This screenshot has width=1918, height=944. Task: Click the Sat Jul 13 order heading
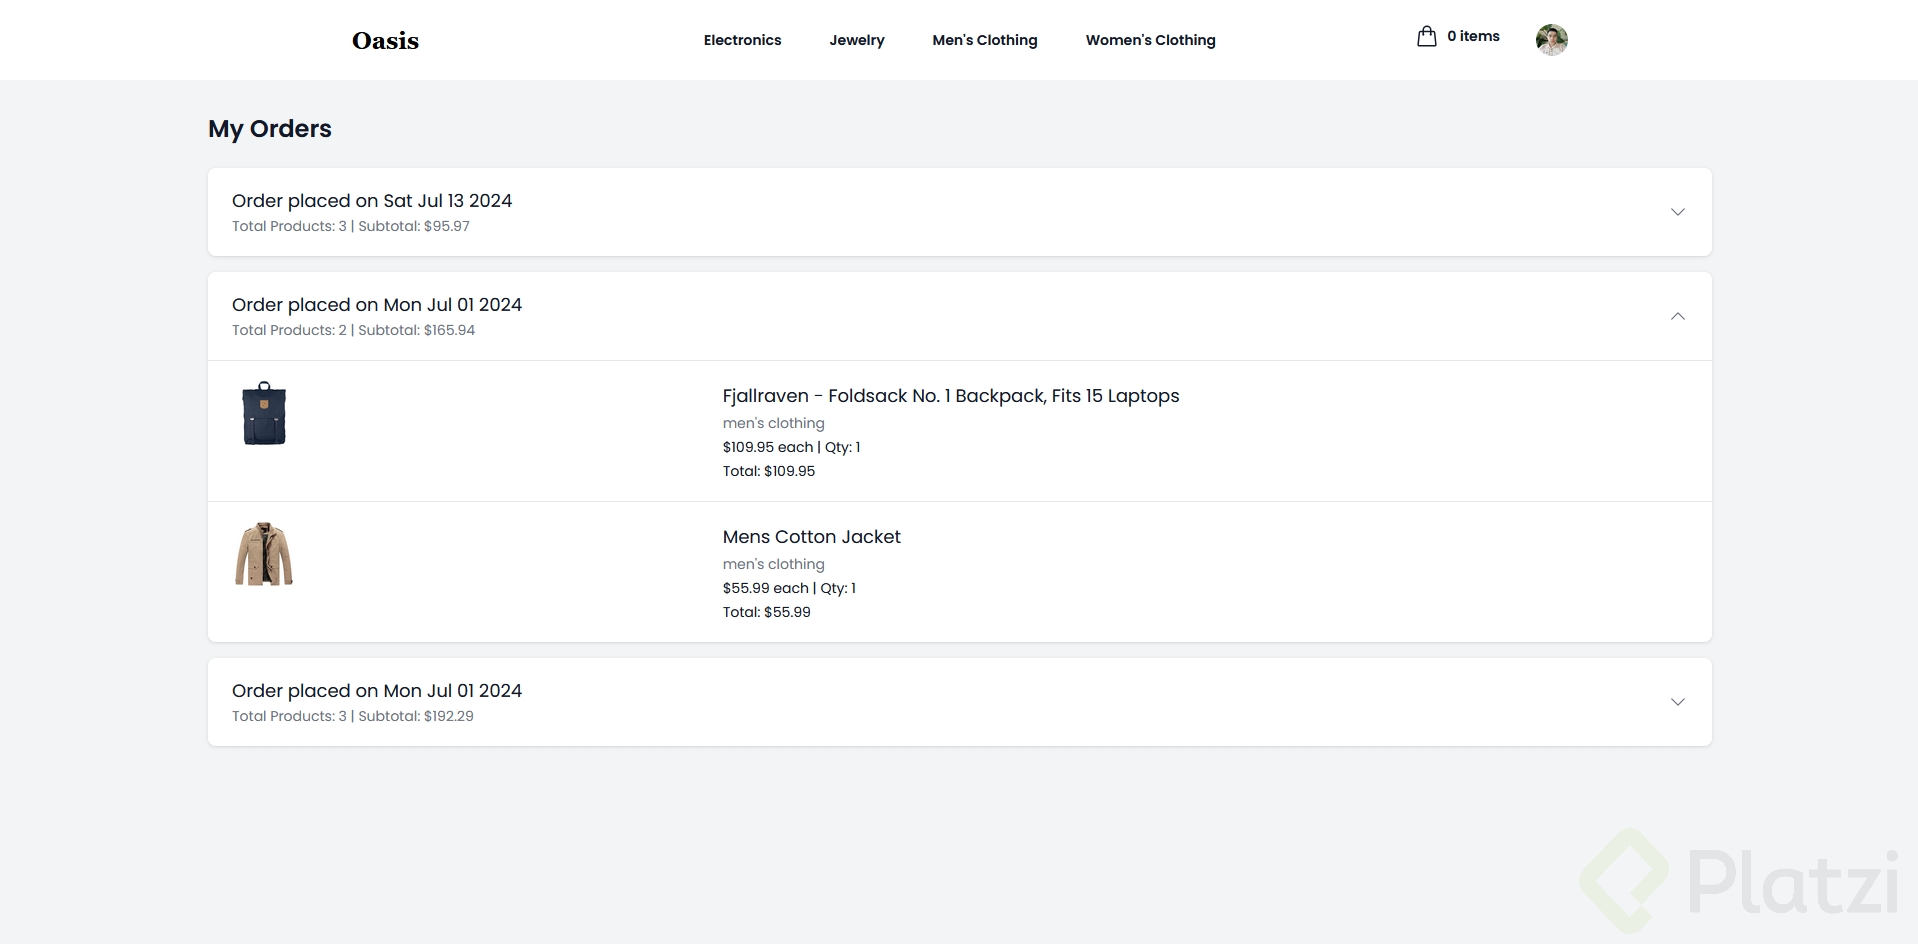click(372, 201)
